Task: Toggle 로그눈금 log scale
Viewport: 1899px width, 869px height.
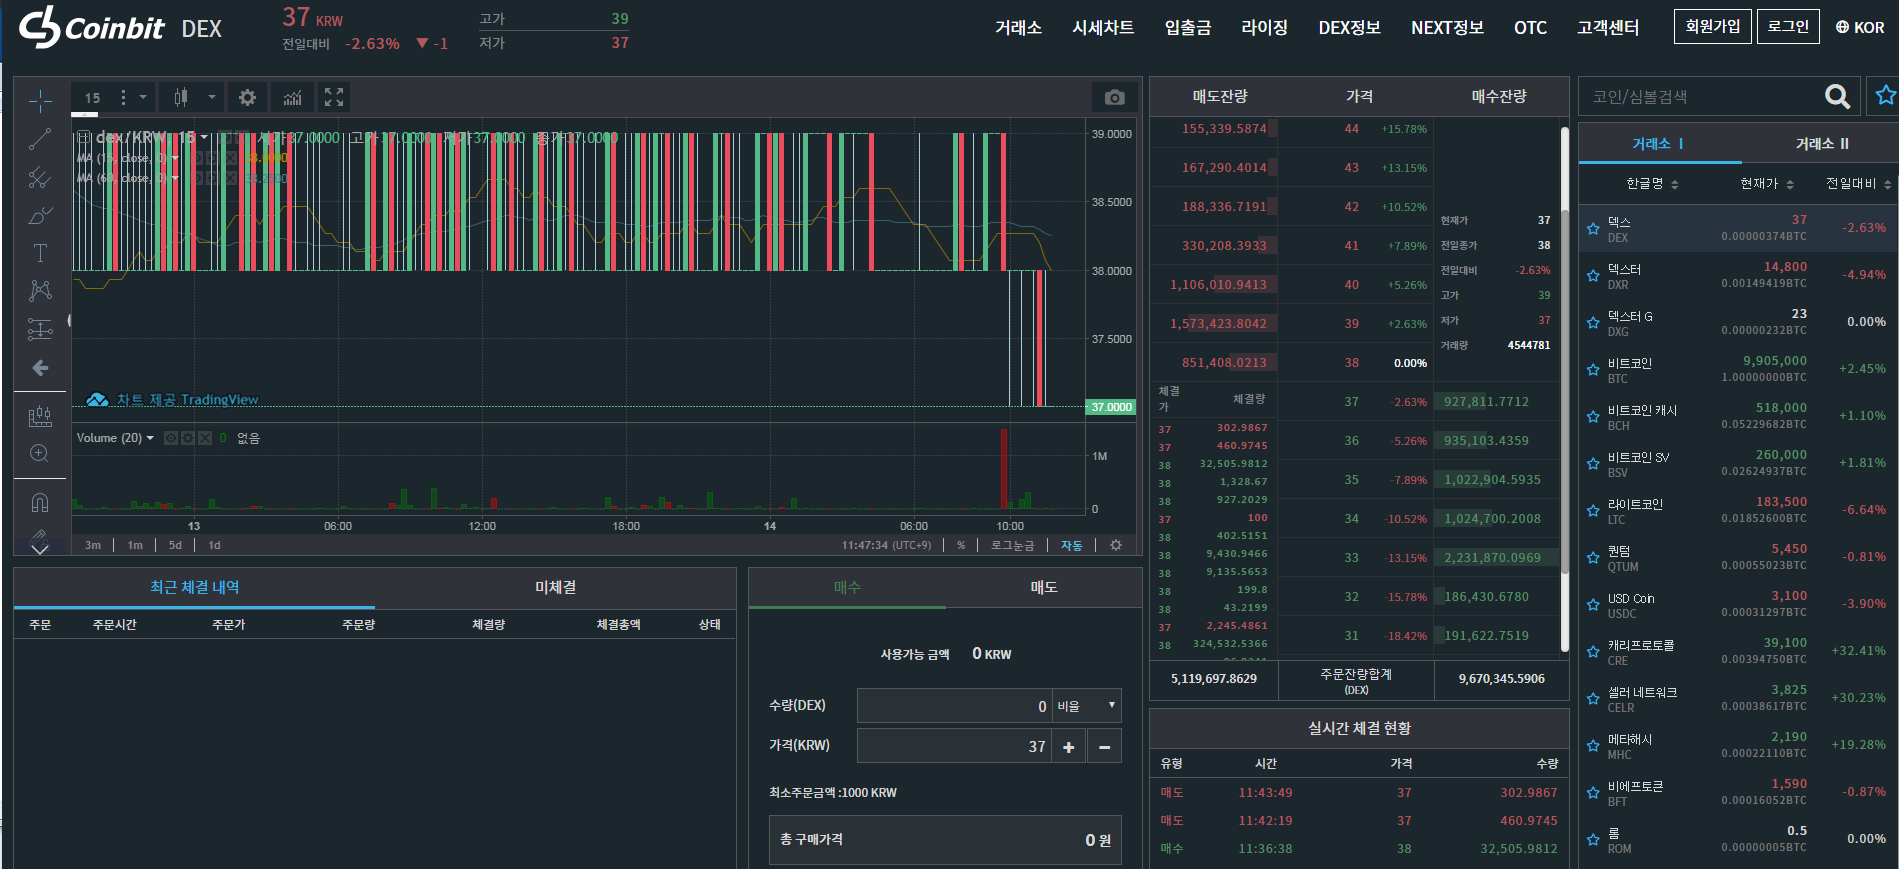Action: (x=1012, y=545)
